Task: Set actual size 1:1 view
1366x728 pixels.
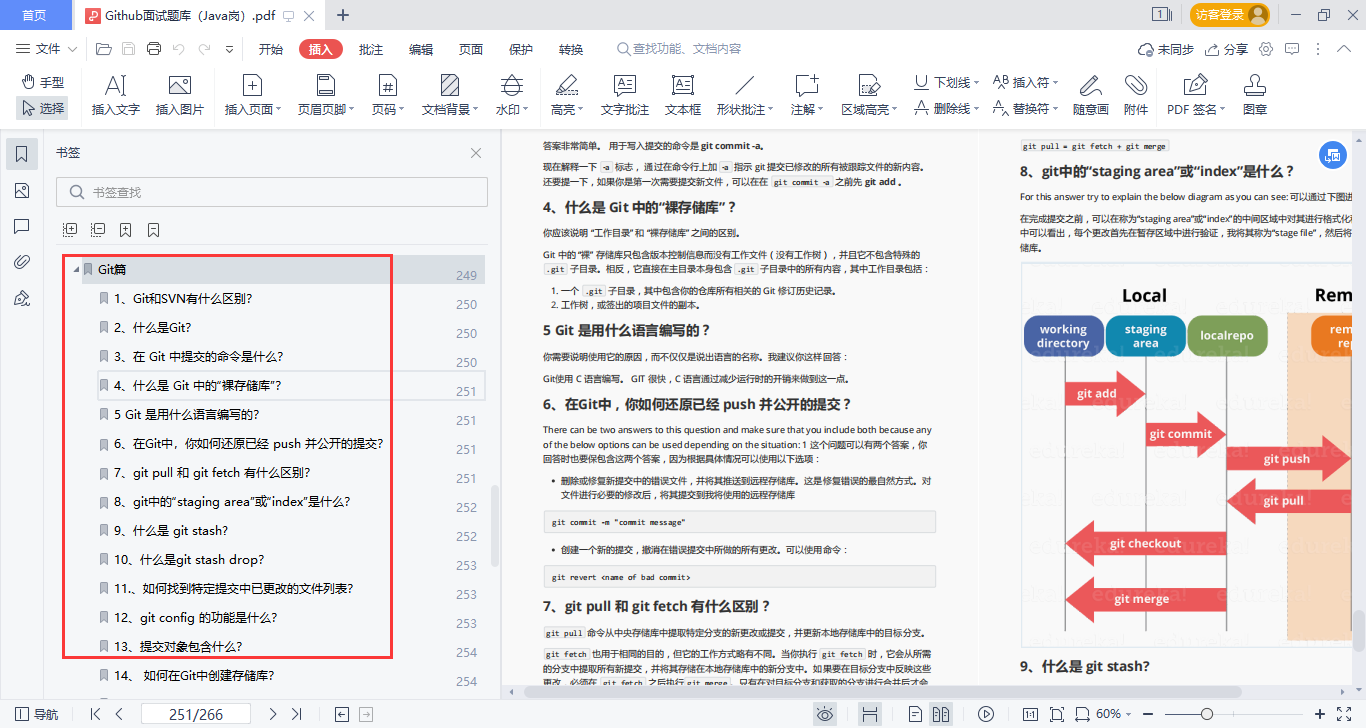Action: (x=1030, y=714)
